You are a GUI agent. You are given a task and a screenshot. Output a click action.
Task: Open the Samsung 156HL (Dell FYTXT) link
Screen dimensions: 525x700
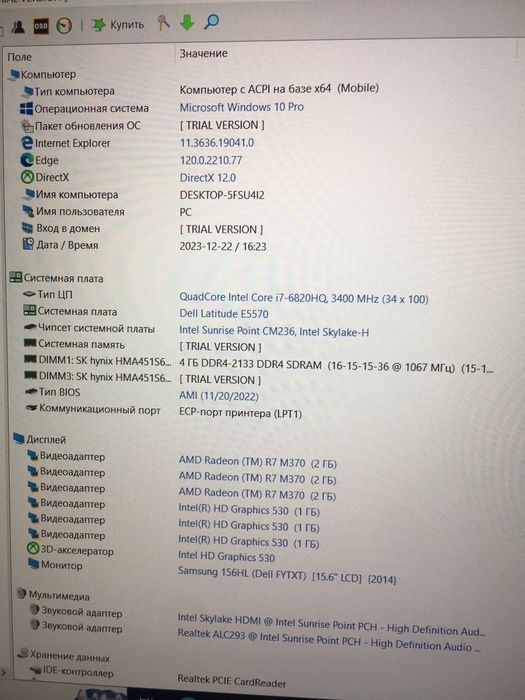point(287,576)
